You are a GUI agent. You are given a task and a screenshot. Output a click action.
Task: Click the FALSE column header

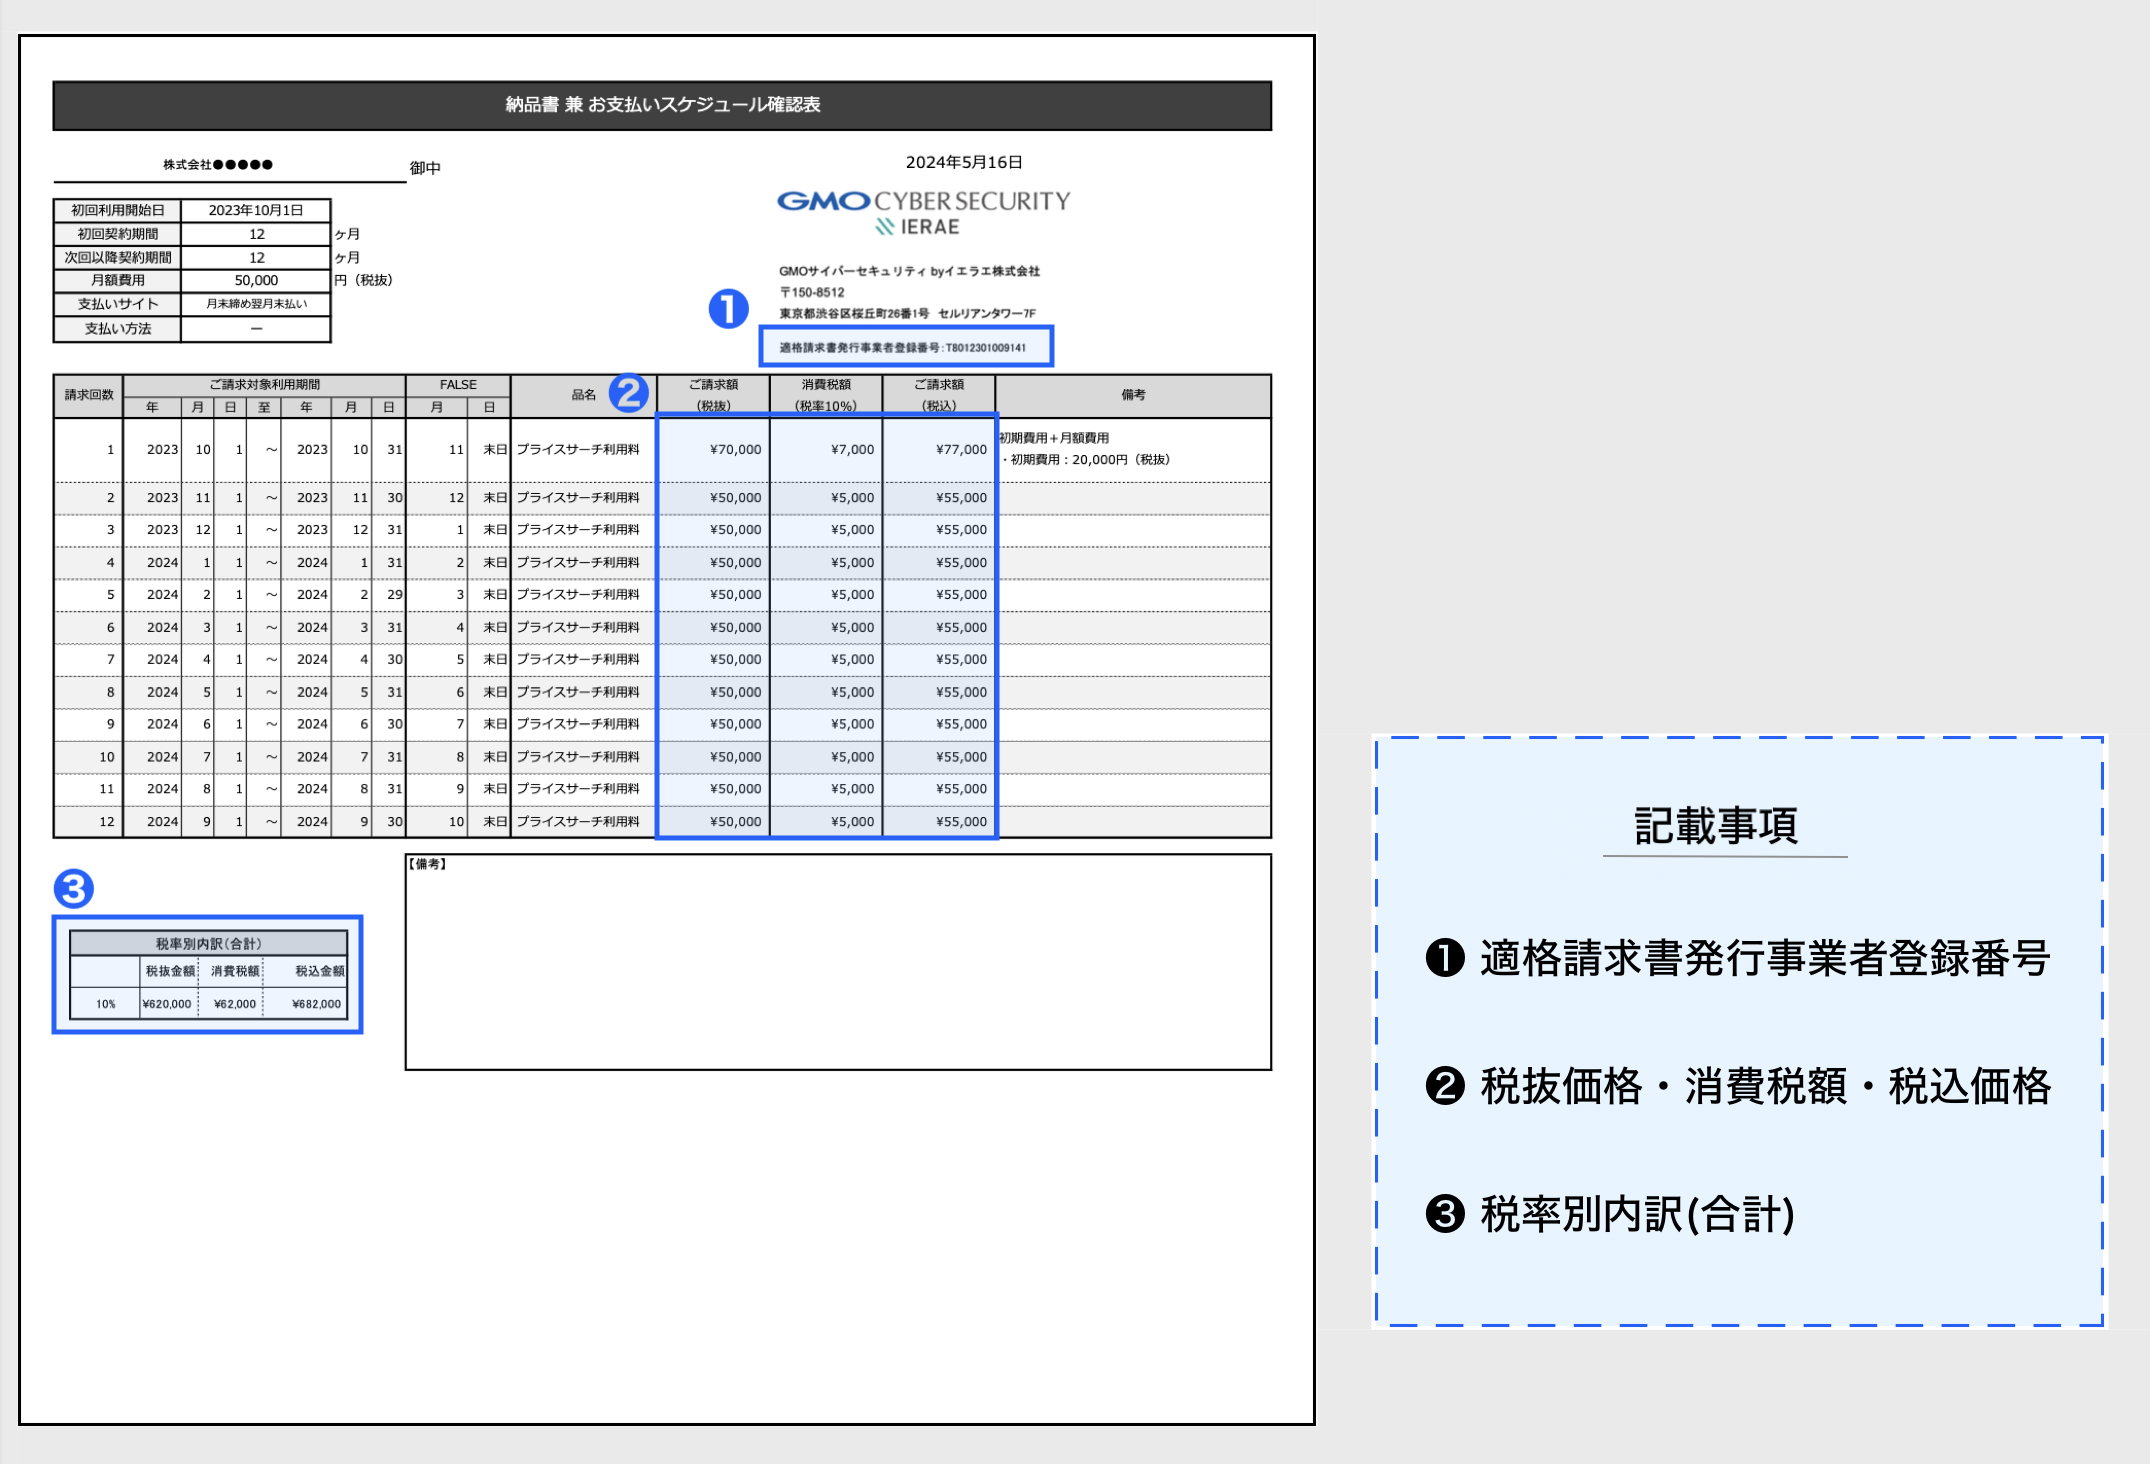pos(458,385)
